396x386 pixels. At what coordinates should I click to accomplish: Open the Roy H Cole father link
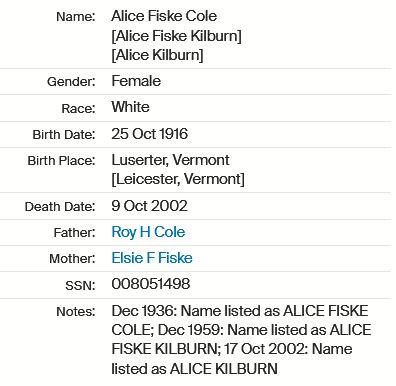pos(148,232)
